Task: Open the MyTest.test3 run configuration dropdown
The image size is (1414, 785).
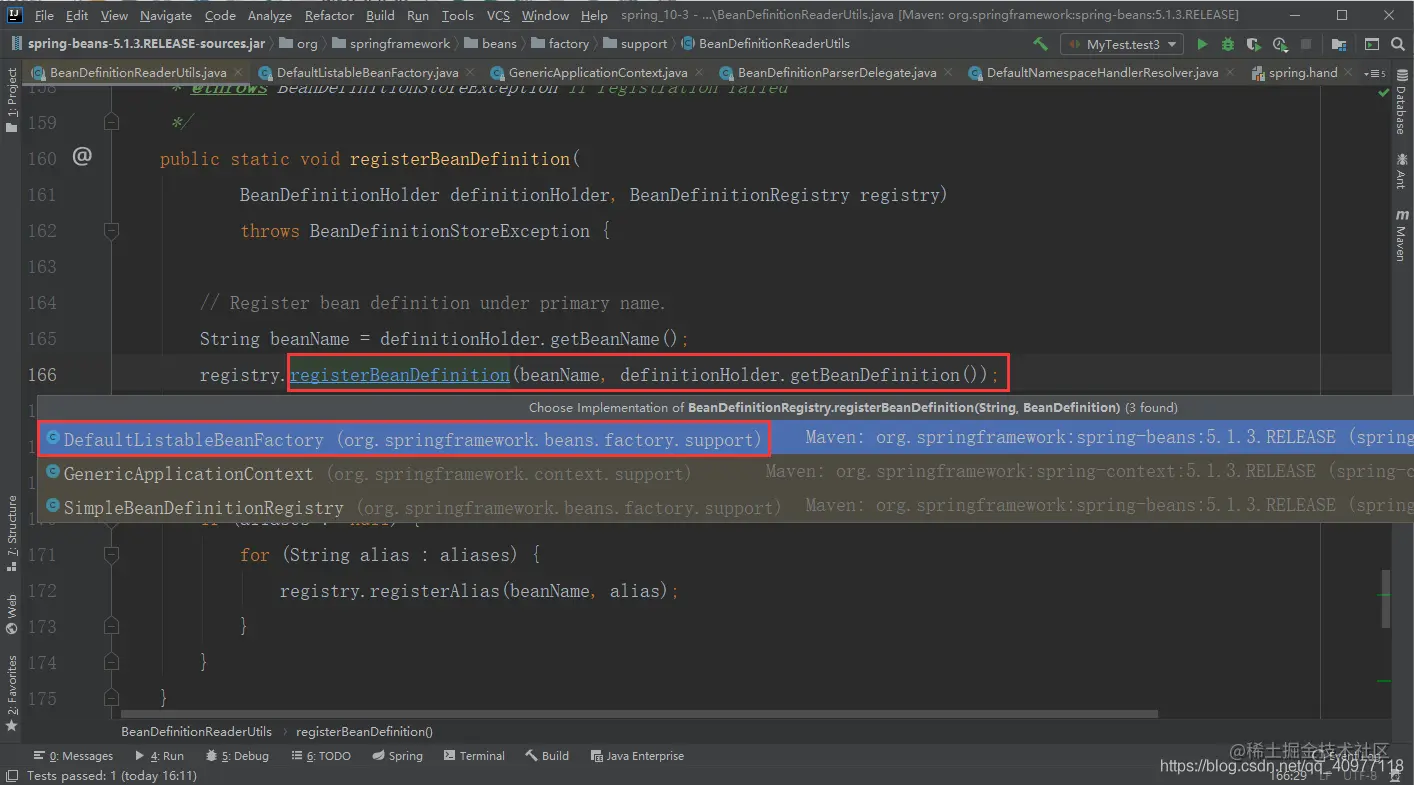Action: pos(1122,44)
